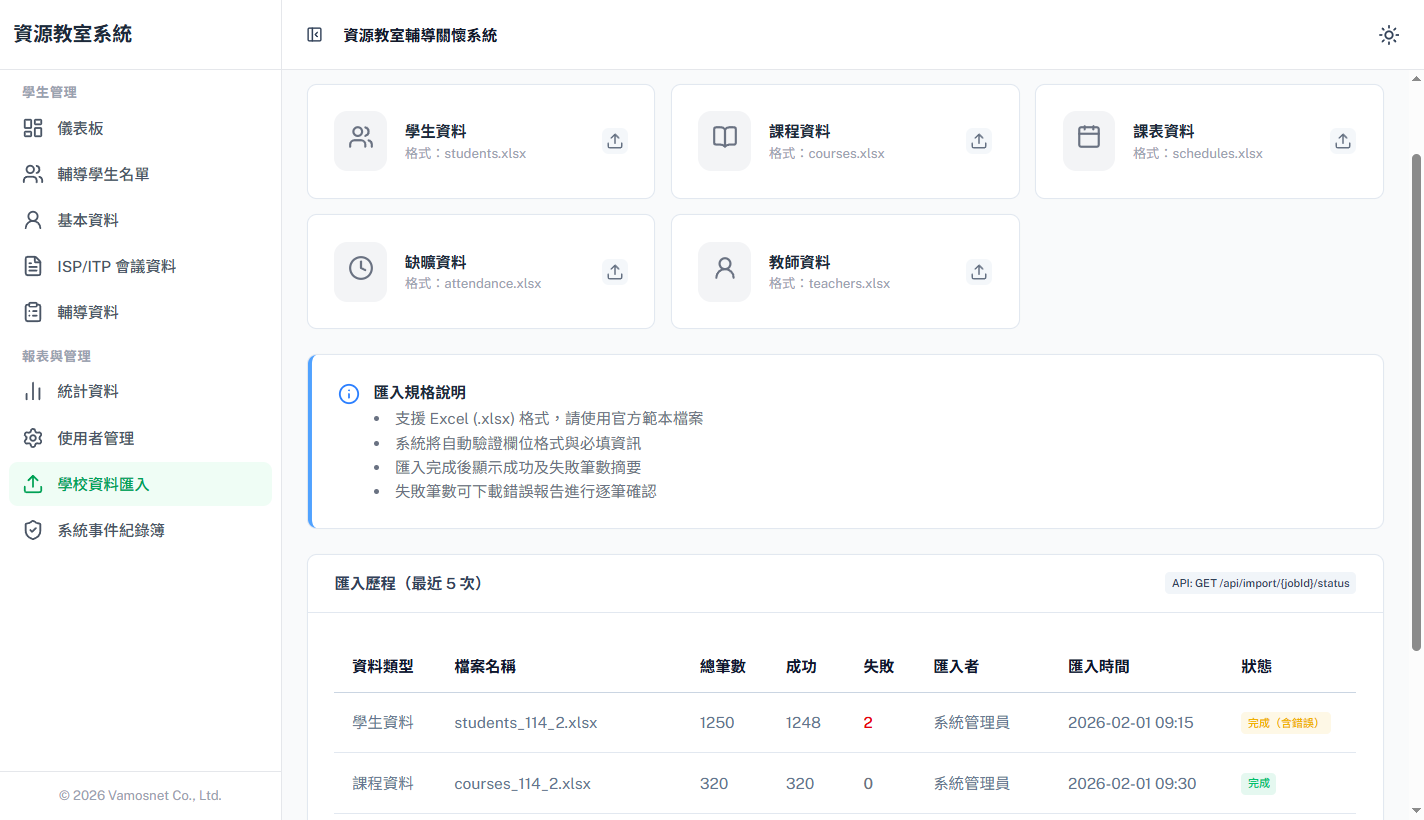This screenshot has width=1424, height=820.
Task: Click the API status endpoint label
Action: point(1260,583)
